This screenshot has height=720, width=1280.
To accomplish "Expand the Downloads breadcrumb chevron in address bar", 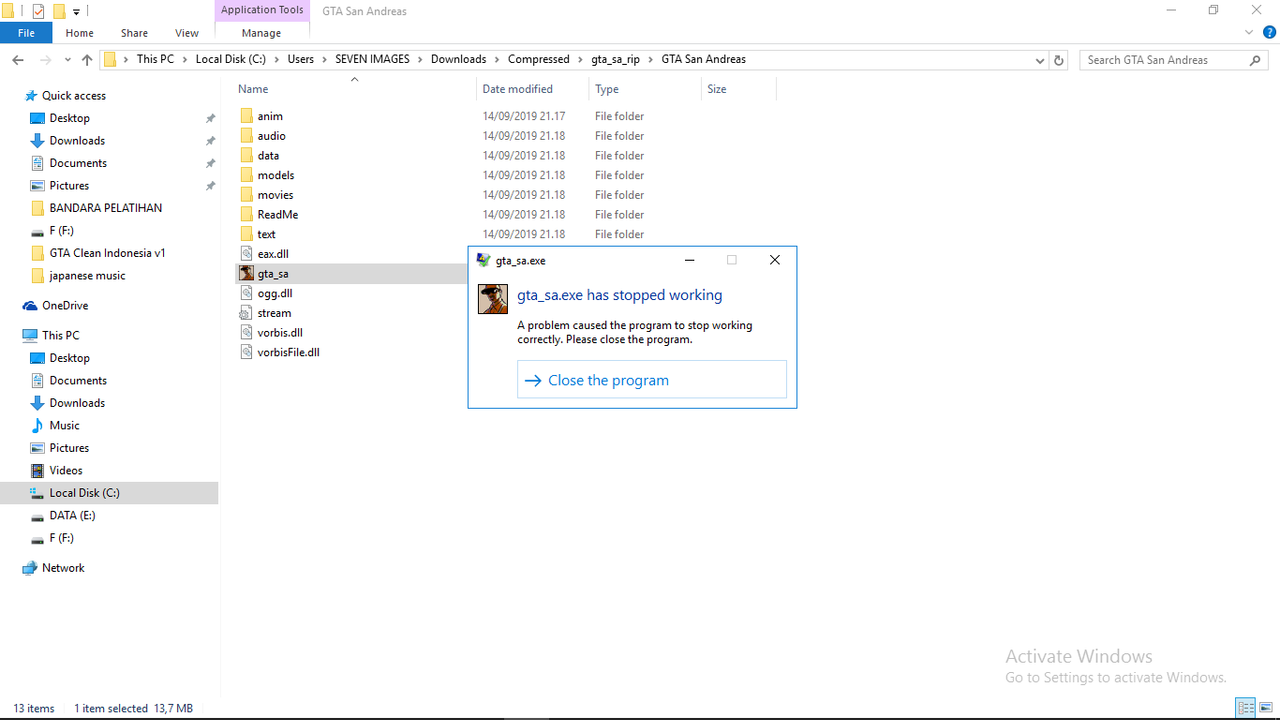I will click(497, 60).
